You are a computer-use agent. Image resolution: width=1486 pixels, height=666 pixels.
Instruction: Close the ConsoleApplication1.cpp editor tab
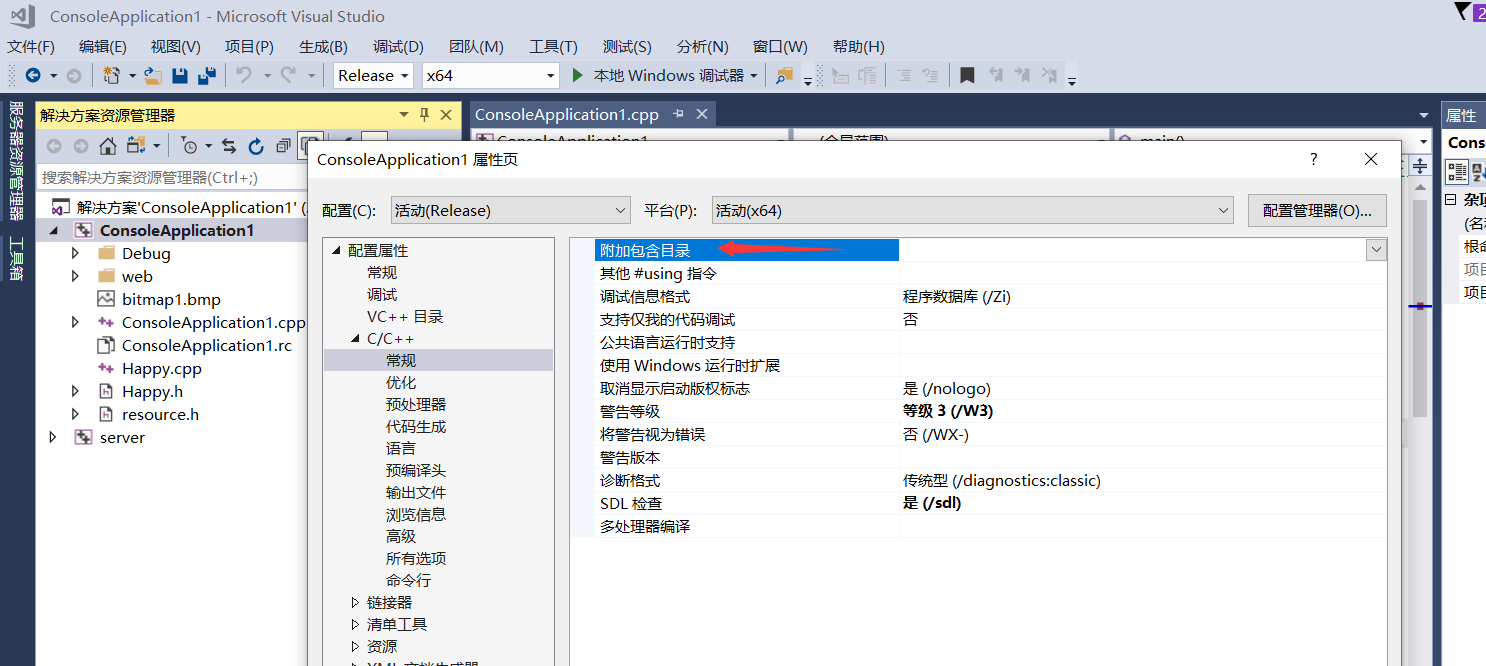702,114
